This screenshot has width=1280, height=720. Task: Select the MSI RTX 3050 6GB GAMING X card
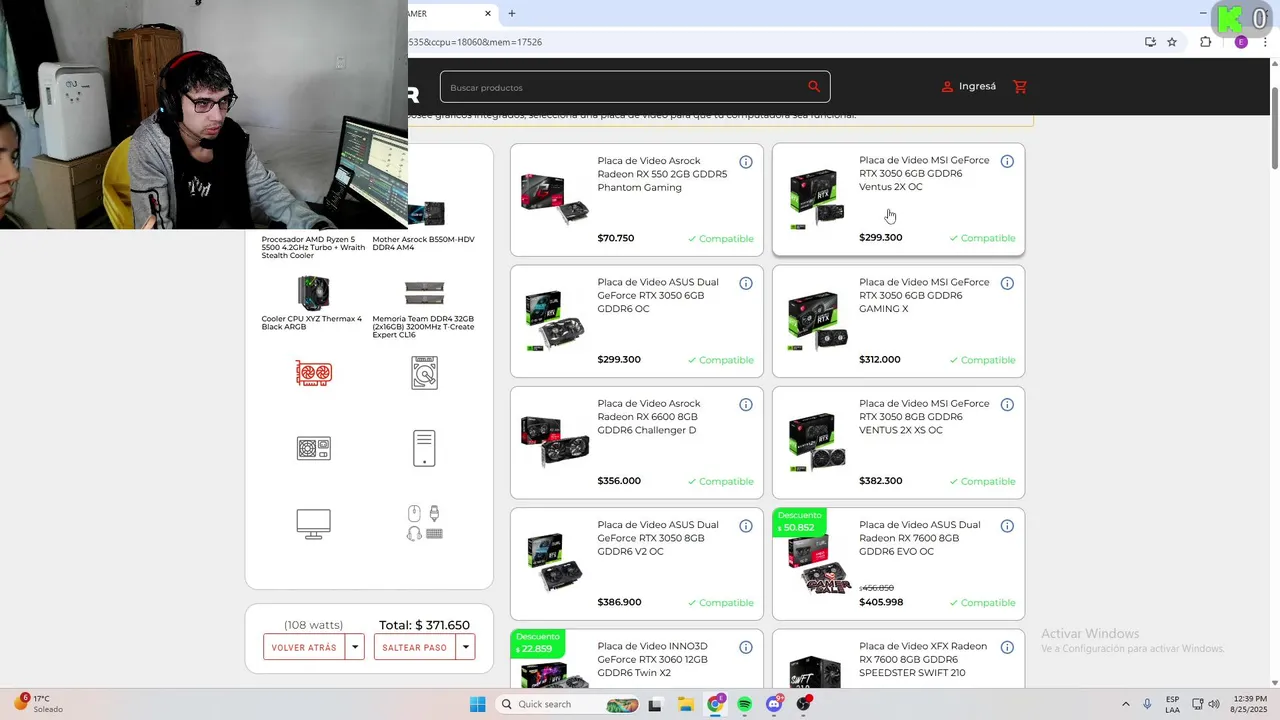pos(898,321)
